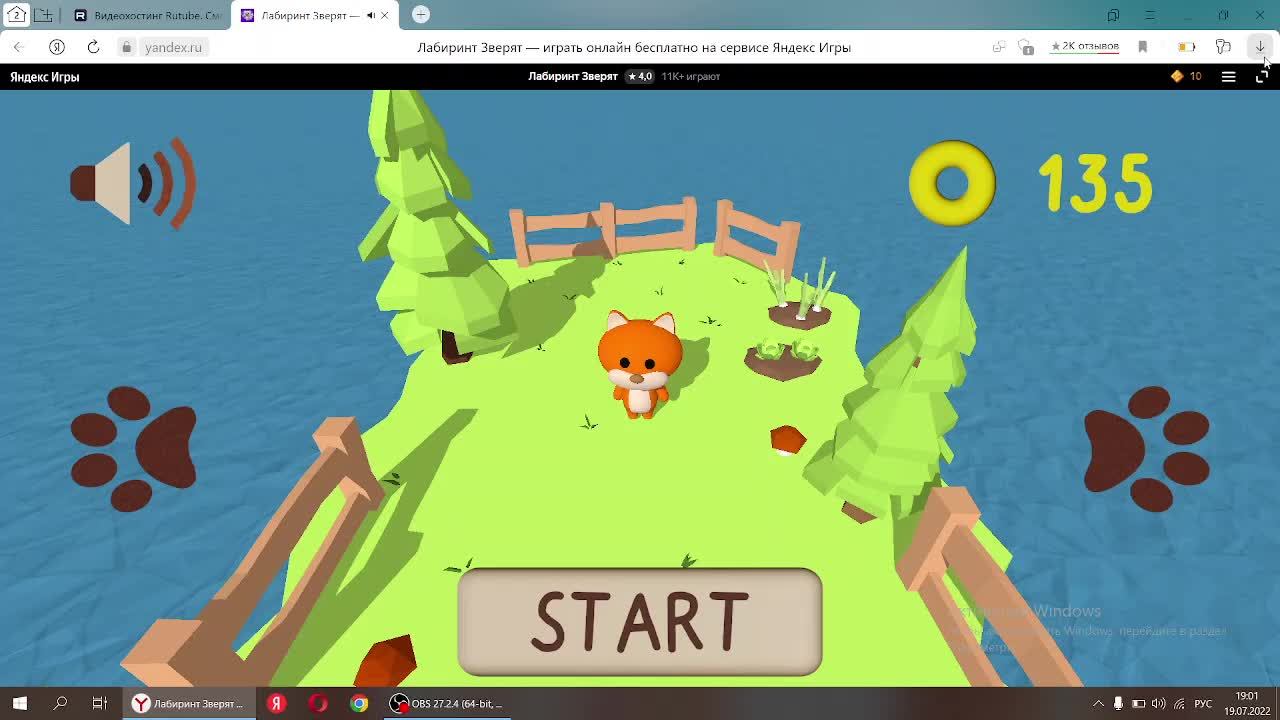
Task: Open the Yandex Games home link
Action: (45, 77)
